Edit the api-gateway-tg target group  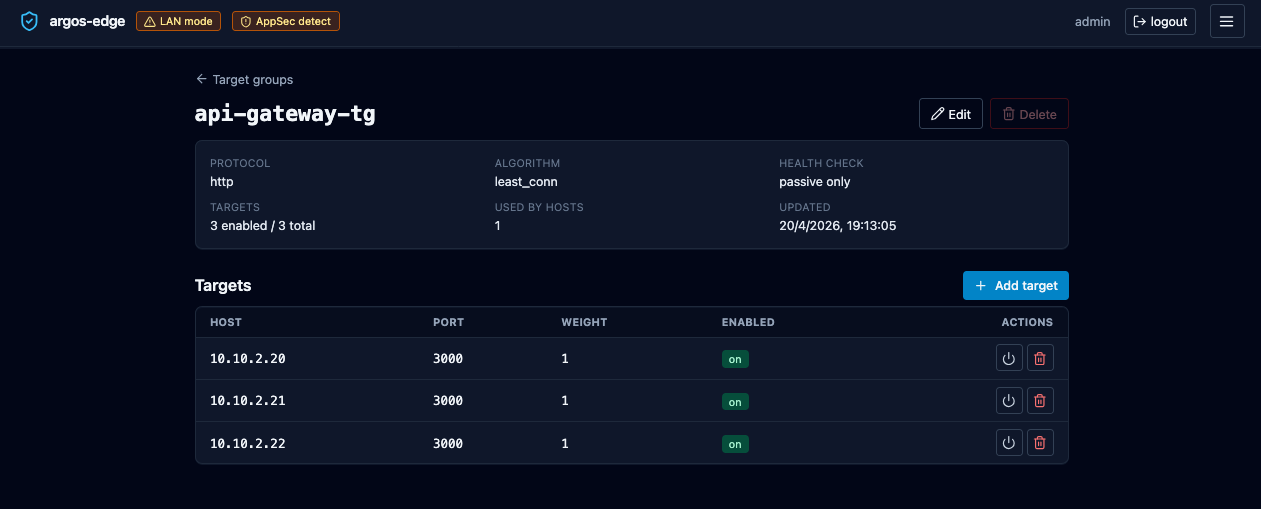pos(951,114)
